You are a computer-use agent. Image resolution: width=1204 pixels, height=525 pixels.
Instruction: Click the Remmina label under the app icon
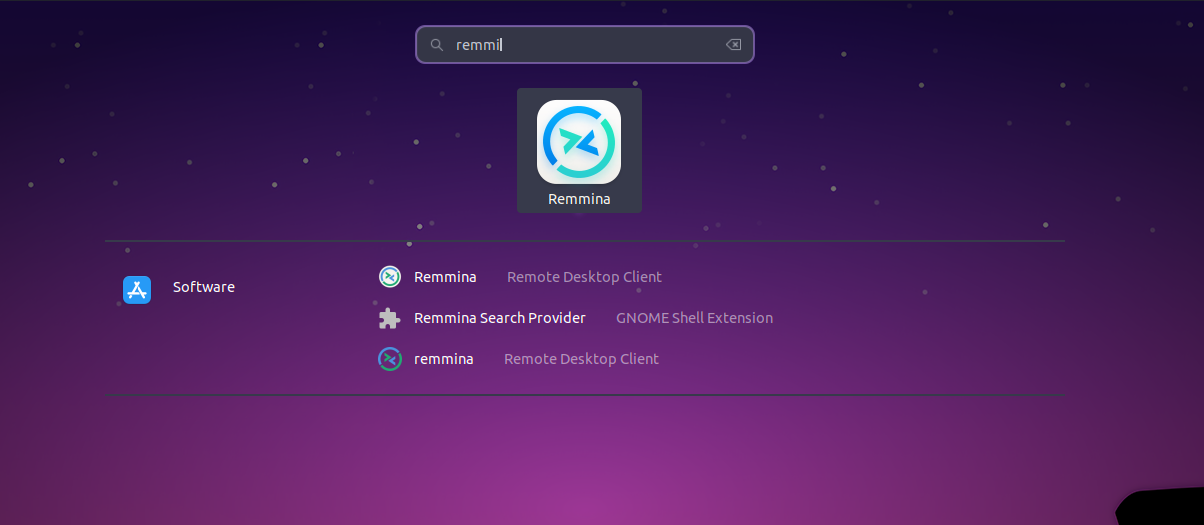click(x=579, y=199)
